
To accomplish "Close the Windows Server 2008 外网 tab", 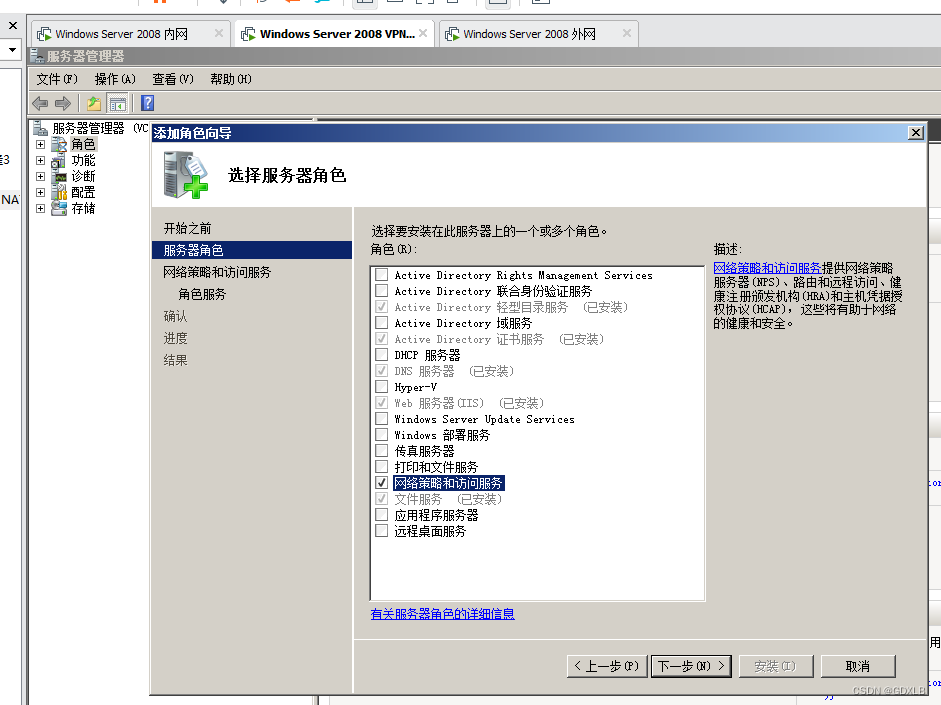I will [627, 34].
